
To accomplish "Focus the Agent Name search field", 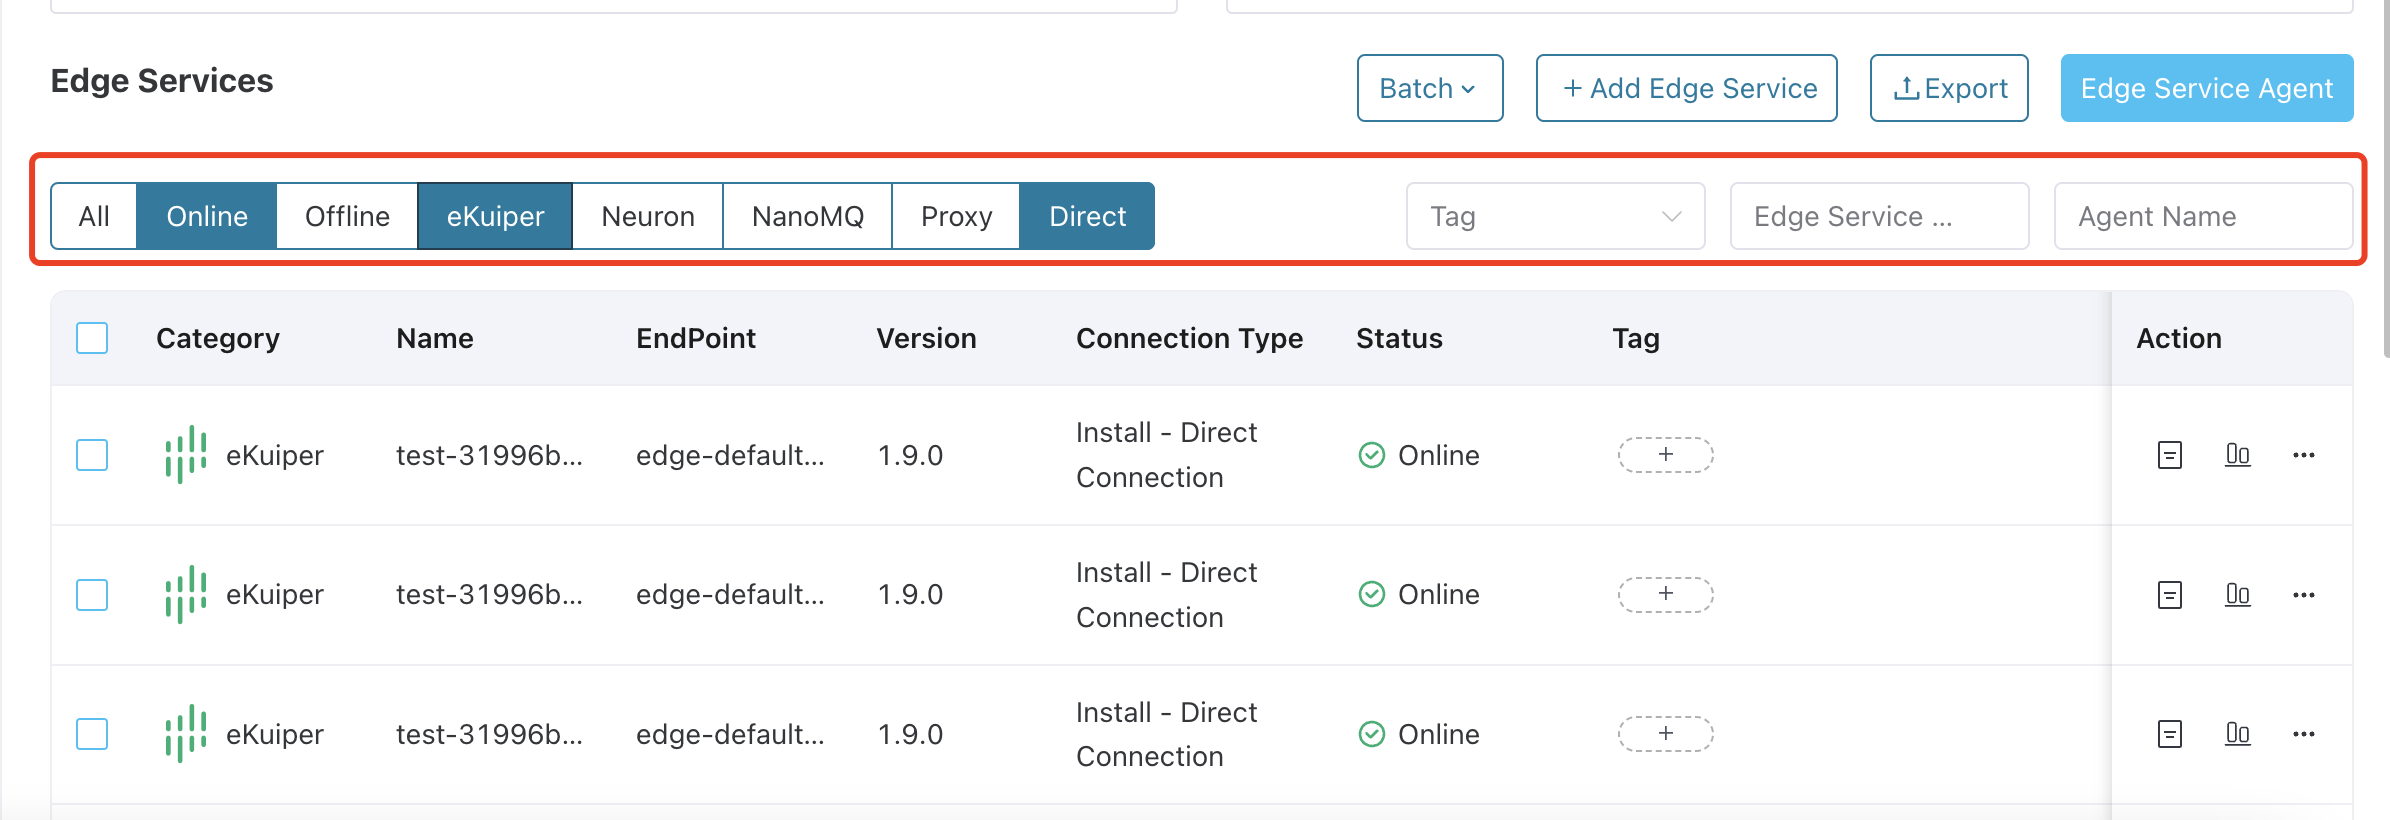I will [2203, 216].
